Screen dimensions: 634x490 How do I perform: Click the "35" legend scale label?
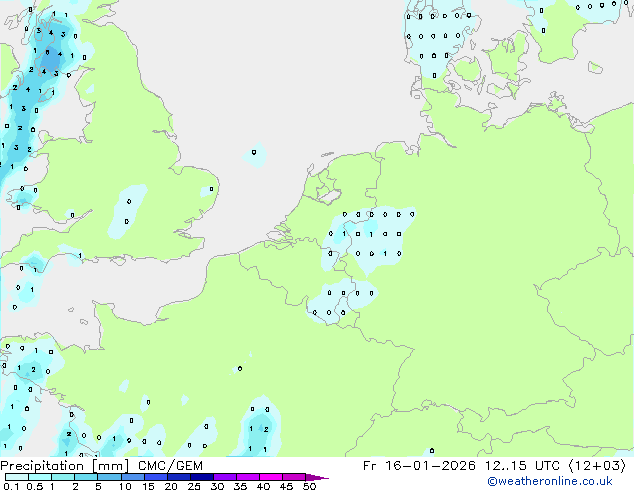coord(240,486)
